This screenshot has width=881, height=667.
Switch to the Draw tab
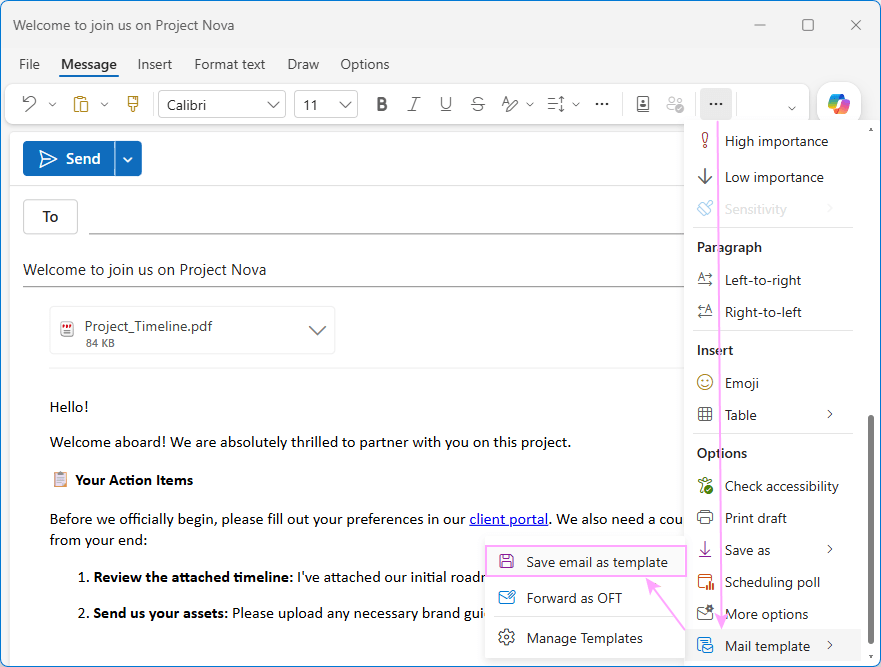(x=303, y=65)
